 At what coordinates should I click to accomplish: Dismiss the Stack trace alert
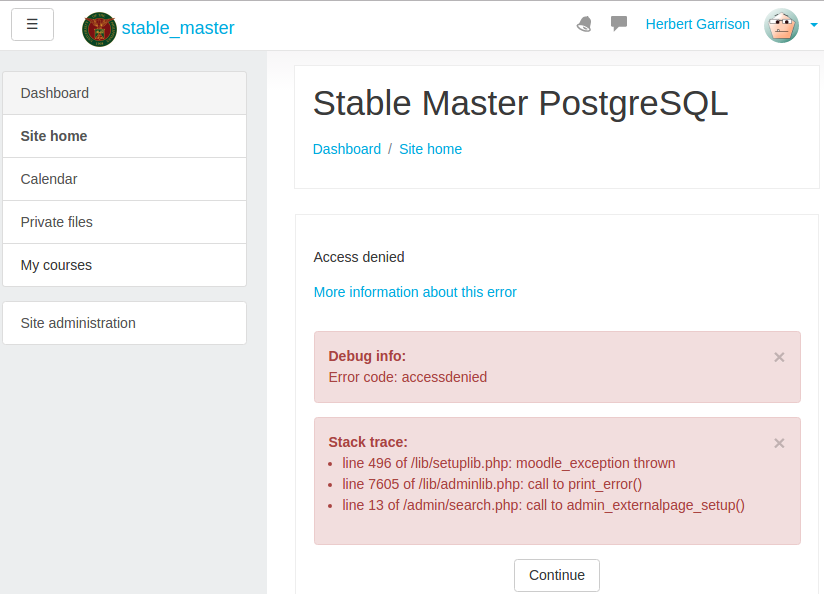pyautogui.click(x=779, y=443)
